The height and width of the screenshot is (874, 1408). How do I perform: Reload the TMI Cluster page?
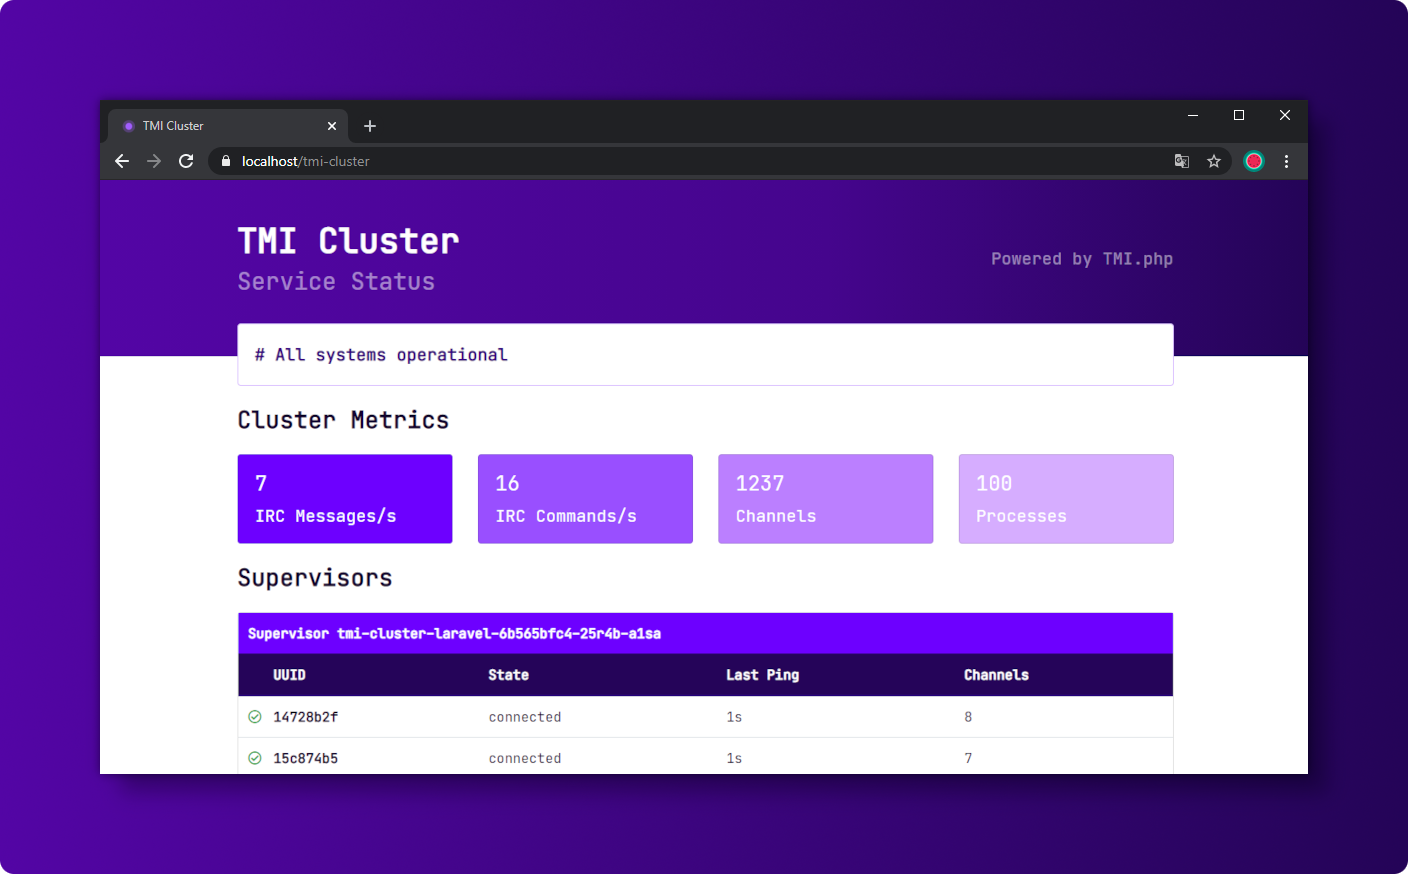point(186,161)
